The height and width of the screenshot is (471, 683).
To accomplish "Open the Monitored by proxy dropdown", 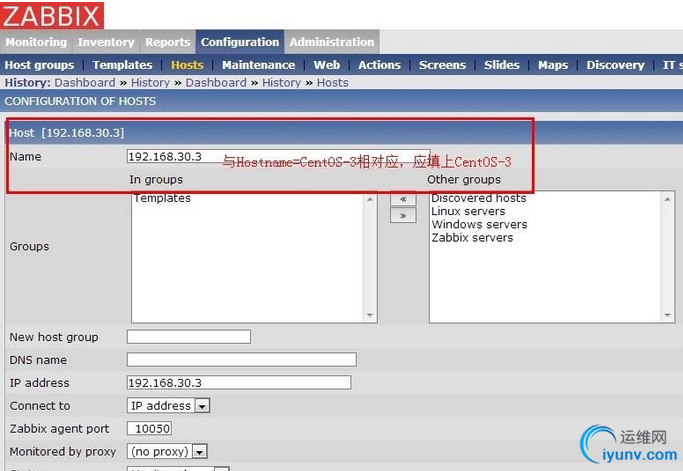I will (x=167, y=451).
